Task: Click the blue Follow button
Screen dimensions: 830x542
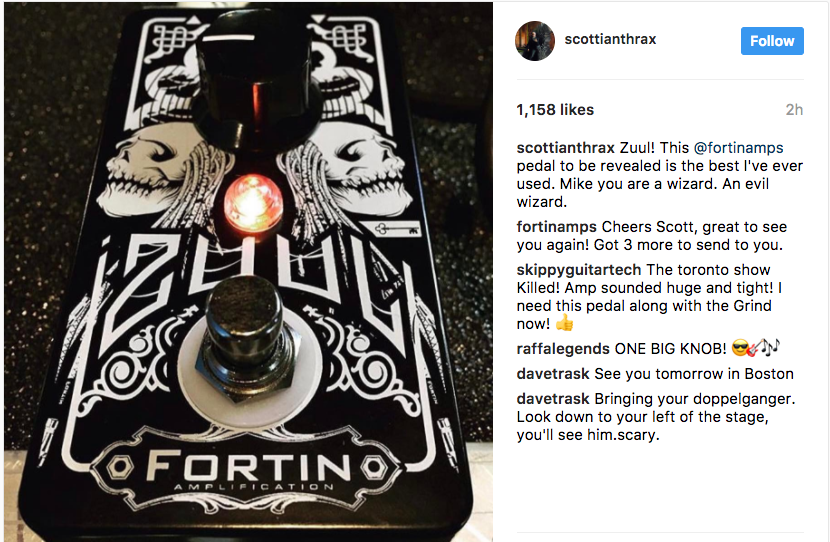Action: click(x=772, y=41)
